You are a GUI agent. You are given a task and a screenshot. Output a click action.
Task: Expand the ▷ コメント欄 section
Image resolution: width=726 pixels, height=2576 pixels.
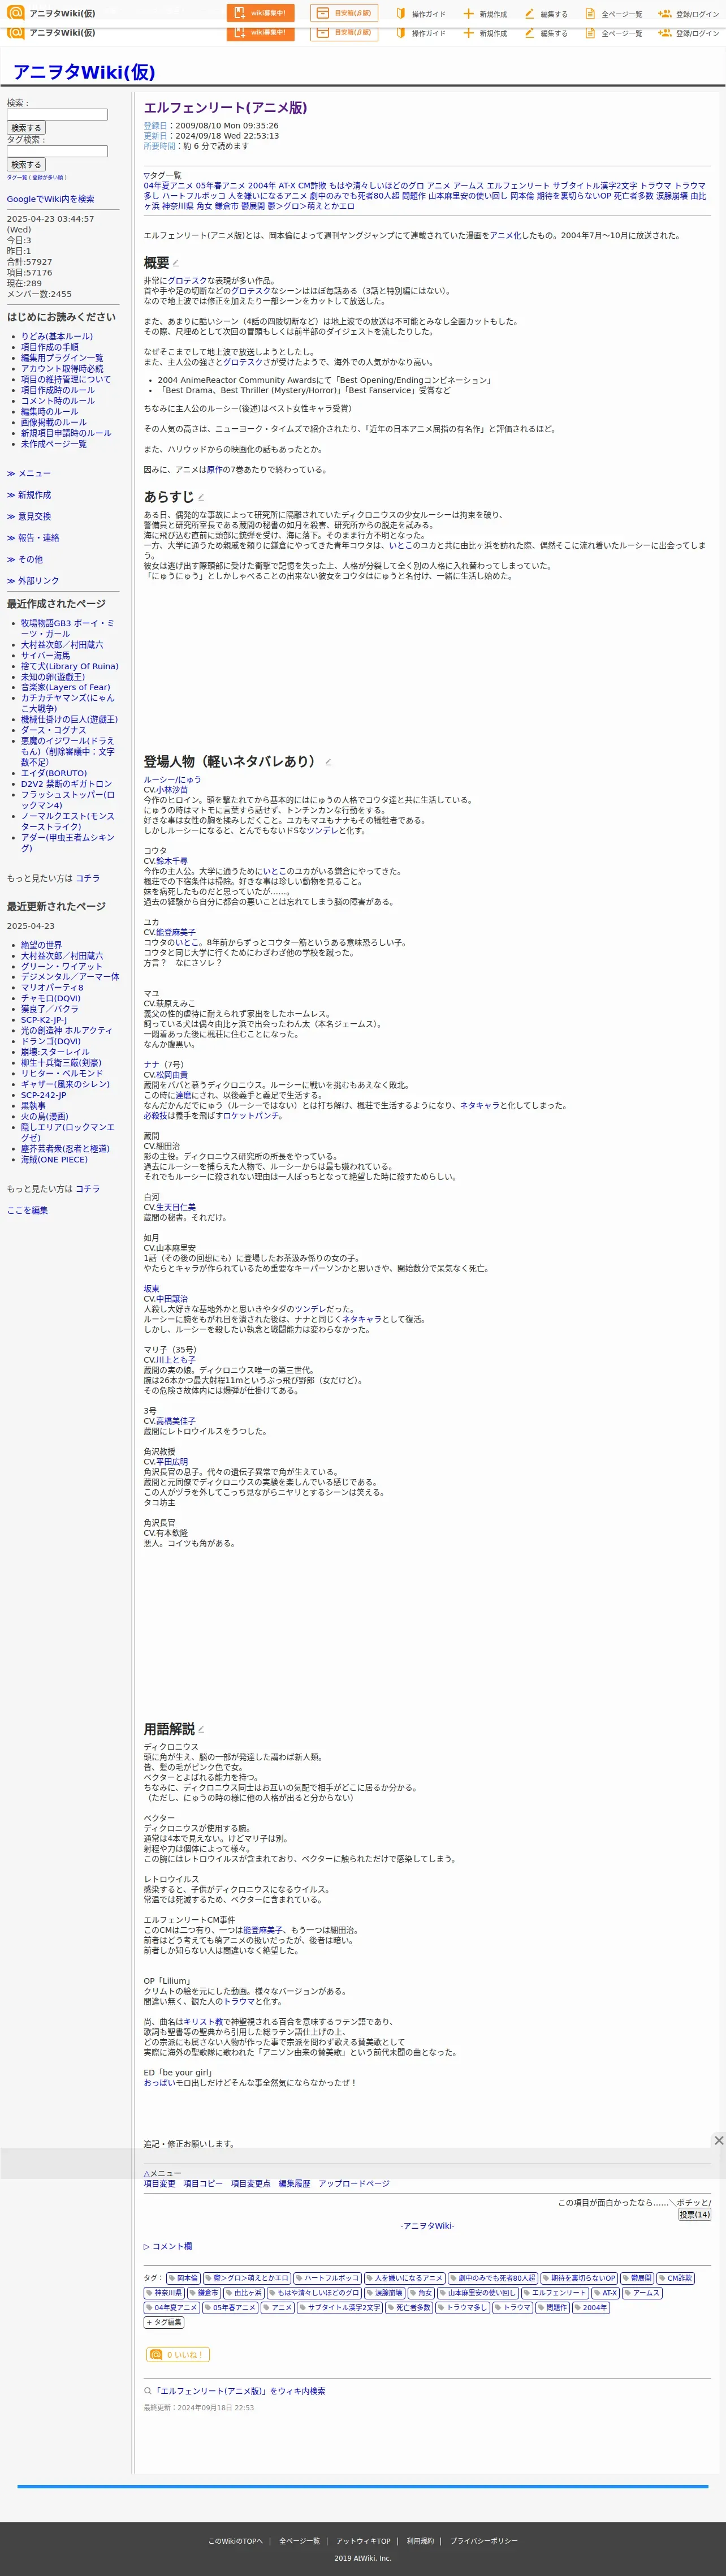click(167, 2246)
